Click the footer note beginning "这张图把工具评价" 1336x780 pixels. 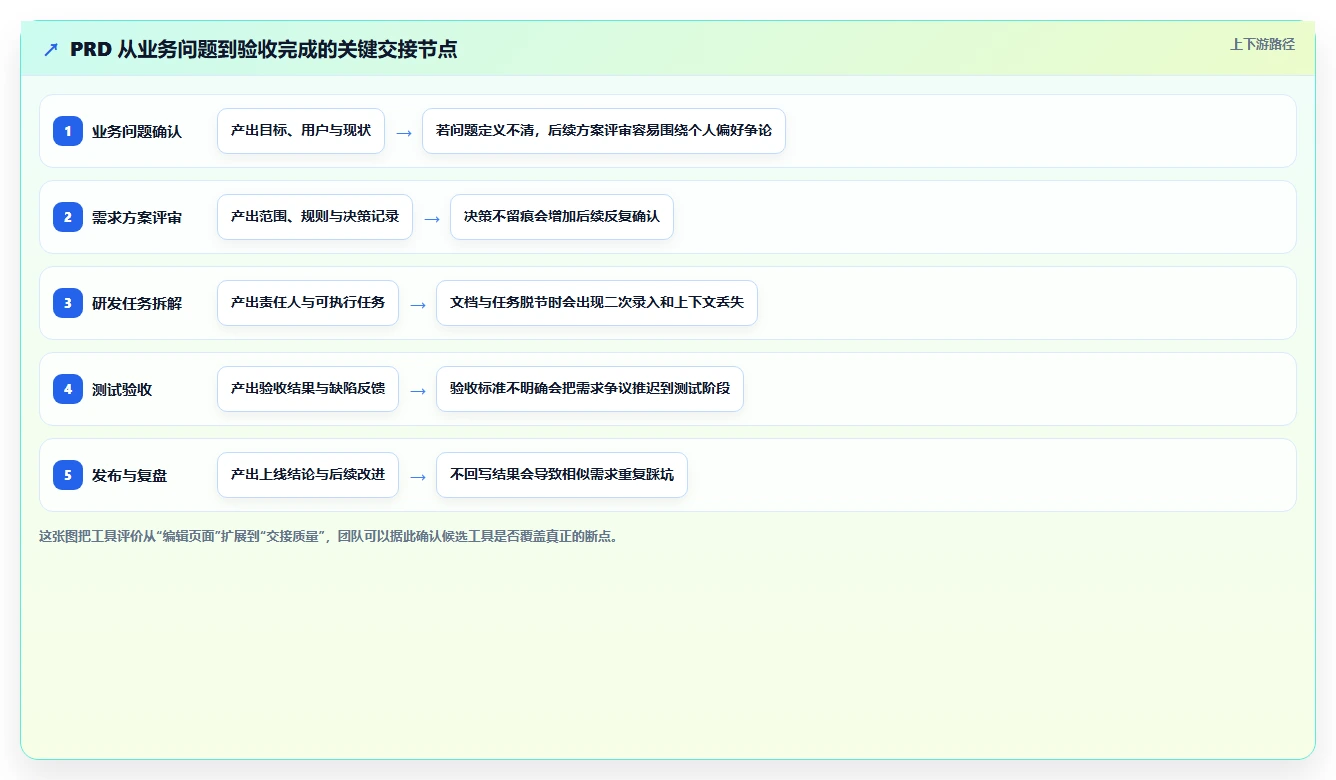click(x=328, y=536)
